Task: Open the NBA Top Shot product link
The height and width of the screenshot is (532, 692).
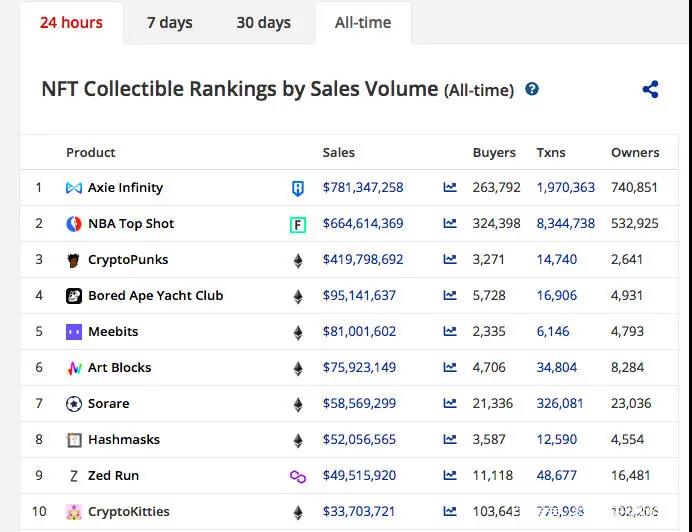Action: point(131,224)
